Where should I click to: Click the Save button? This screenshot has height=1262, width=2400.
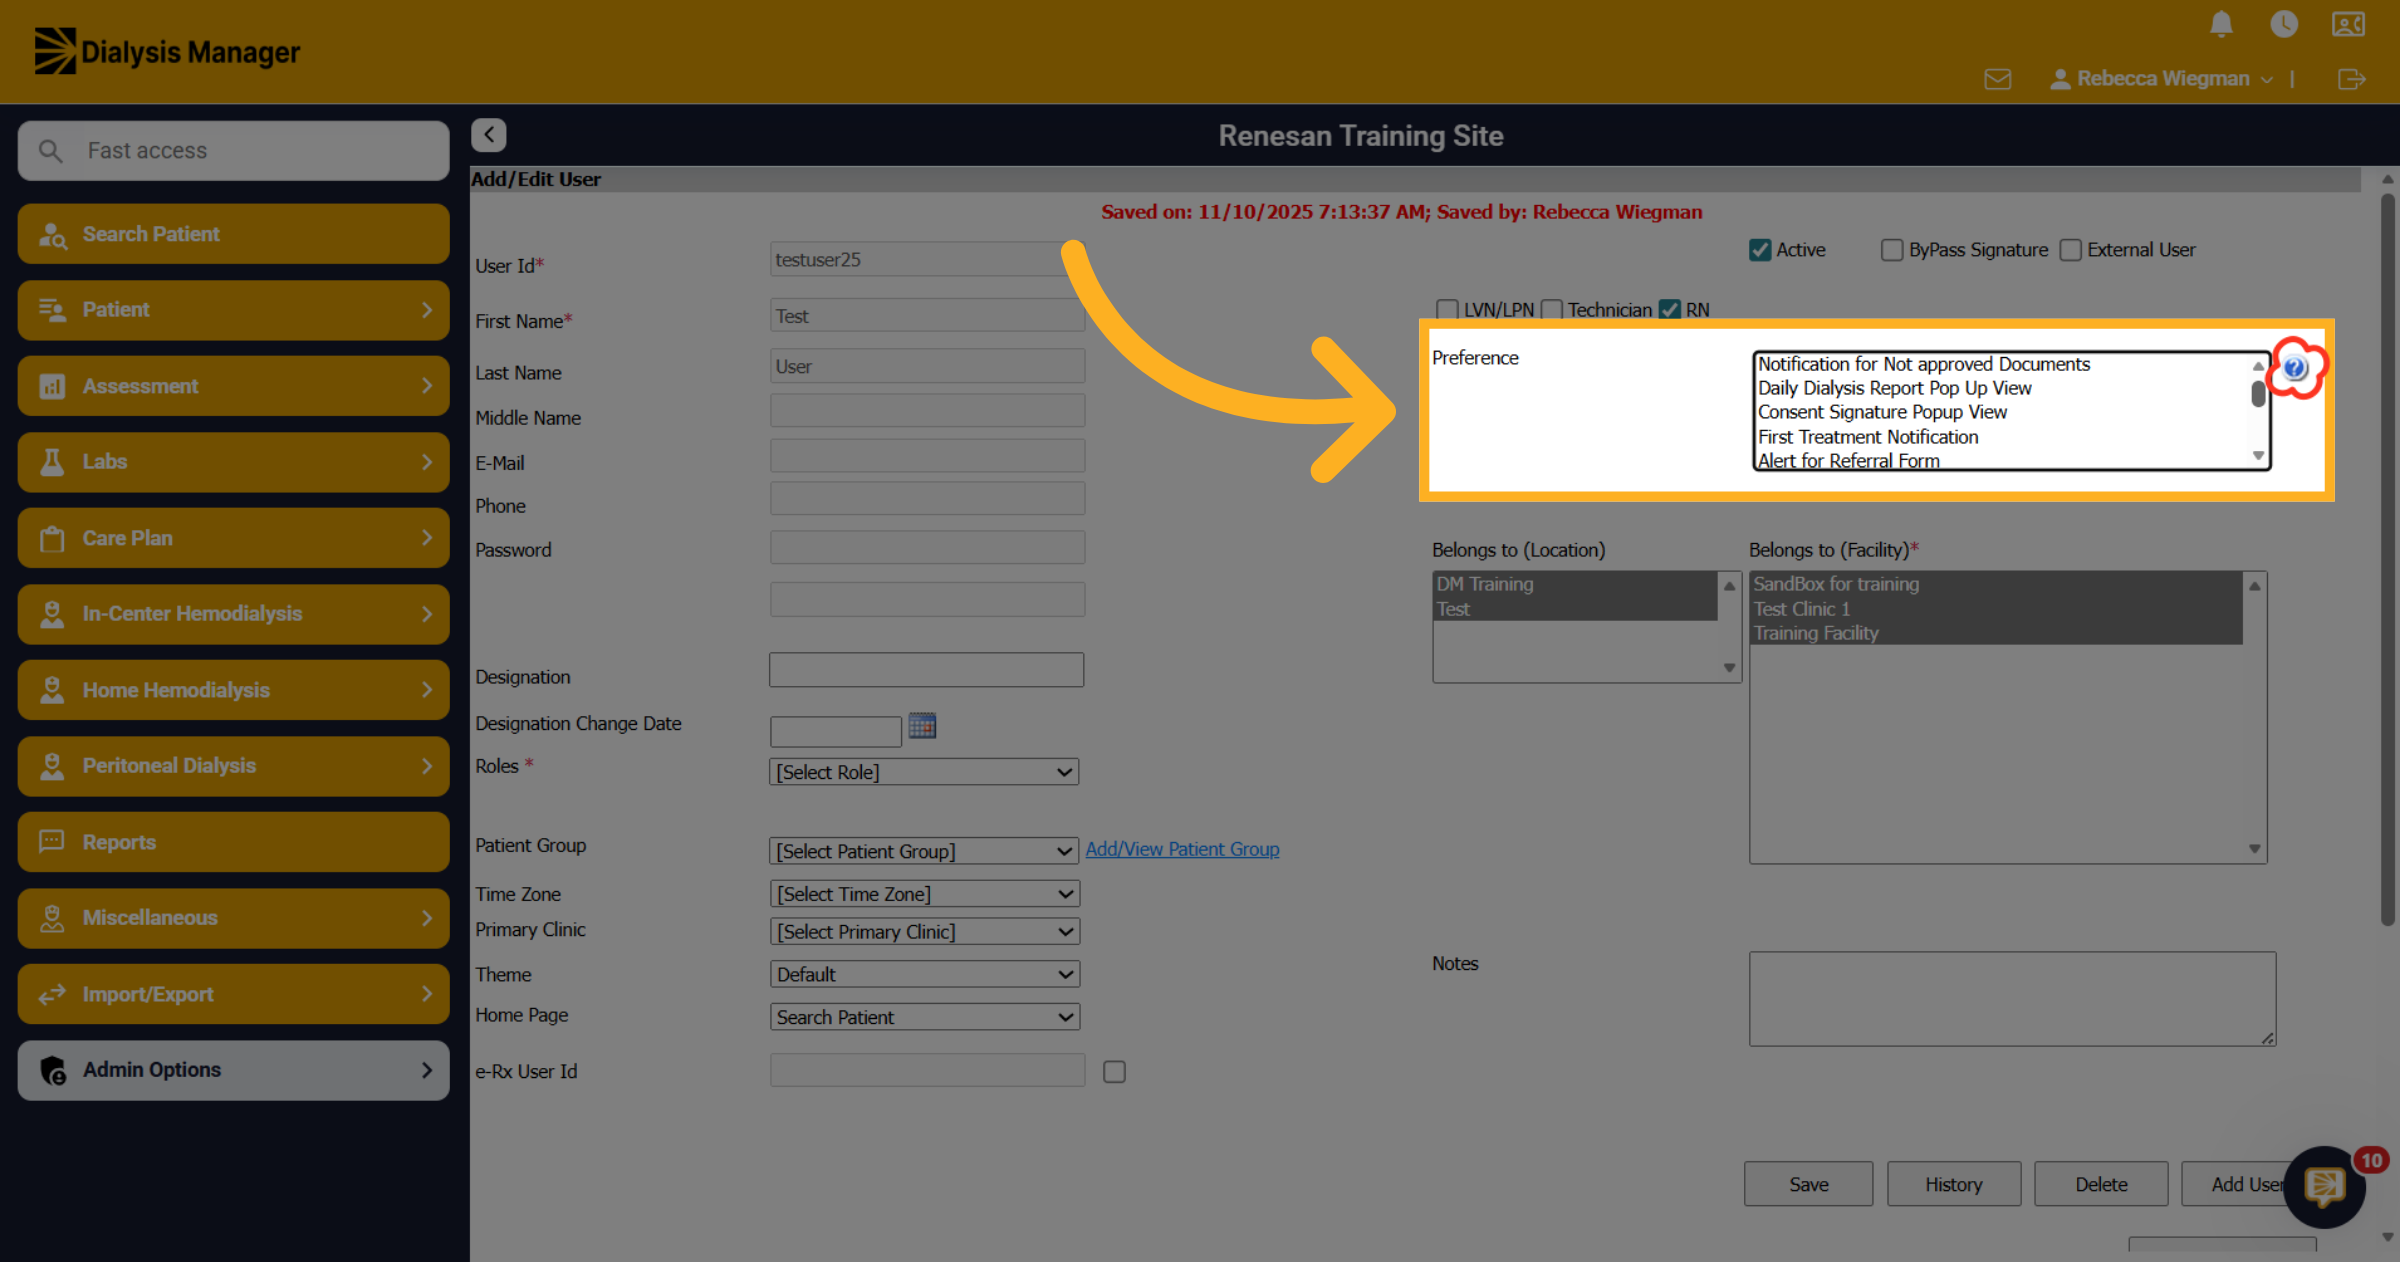[x=1808, y=1184]
